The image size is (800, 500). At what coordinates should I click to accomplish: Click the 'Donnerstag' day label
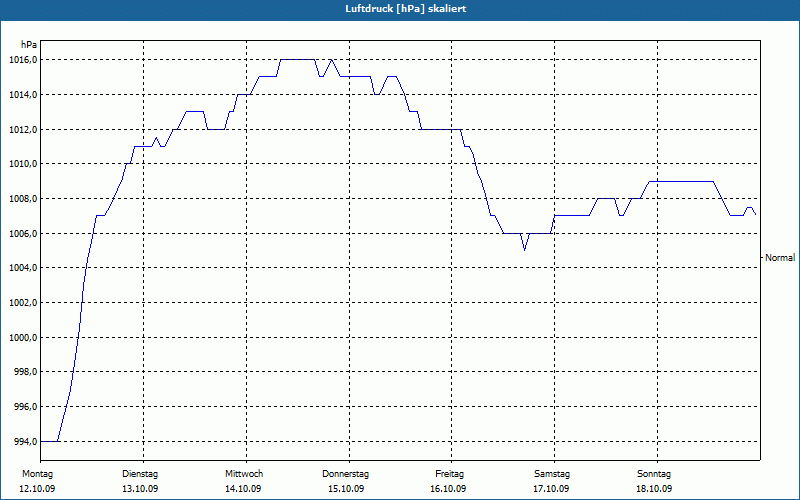click(345, 474)
